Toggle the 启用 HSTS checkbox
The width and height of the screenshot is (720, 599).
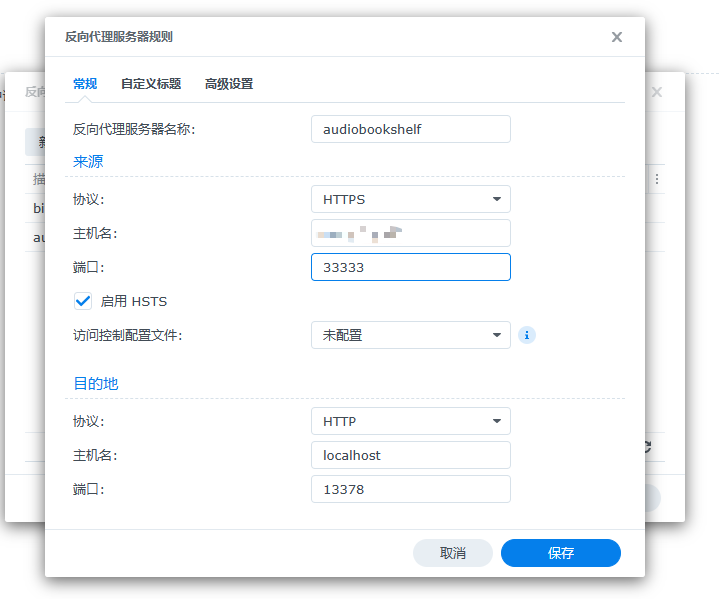83,300
